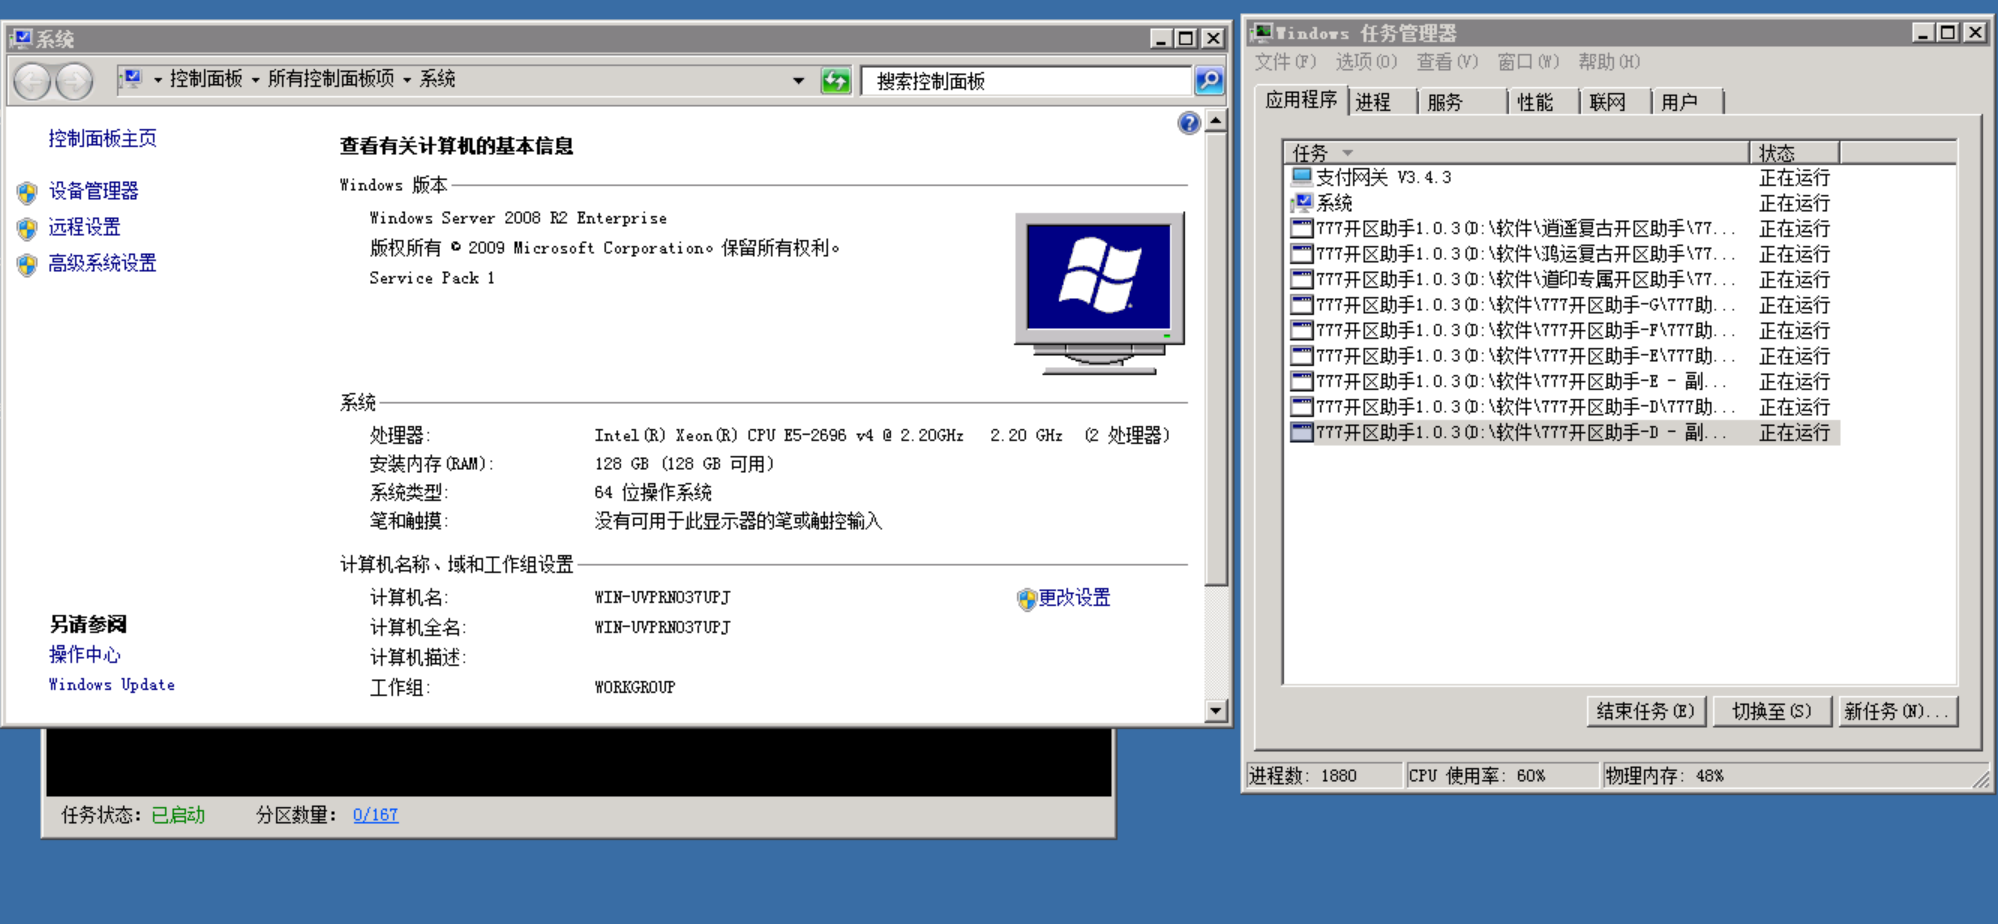Open the 窗口(W) menu in Task Manager
The width and height of the screenshot is (1998, 924).
1528,62
